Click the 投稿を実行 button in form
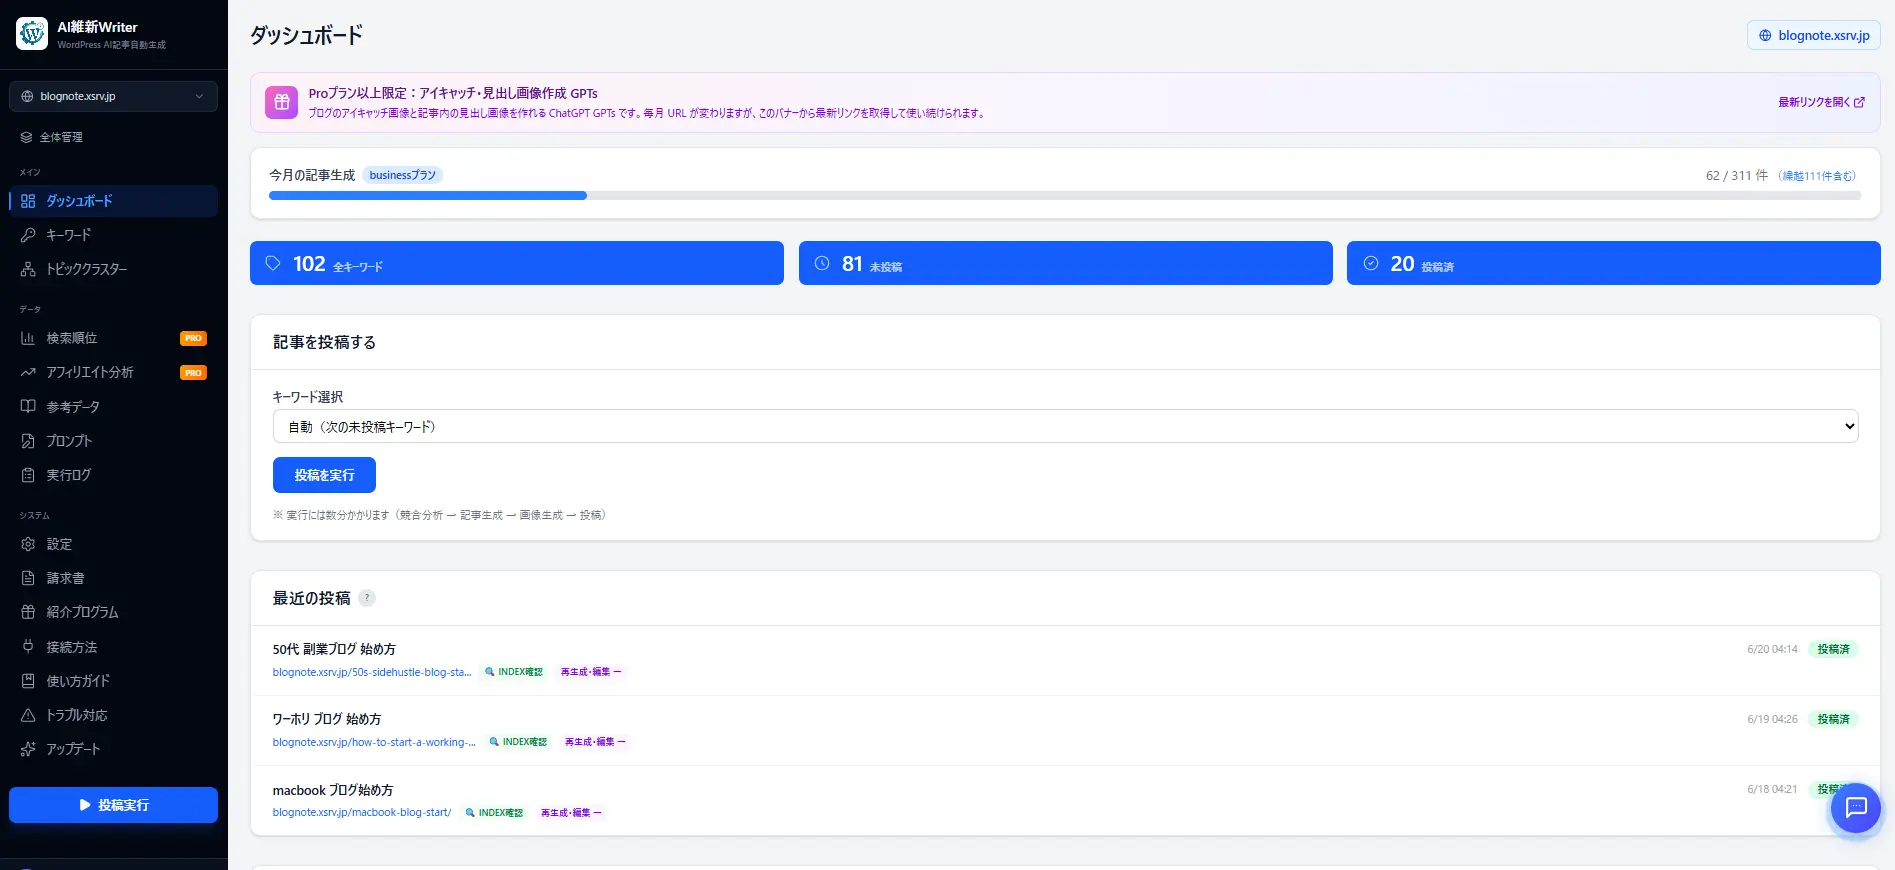 [324, 475]
